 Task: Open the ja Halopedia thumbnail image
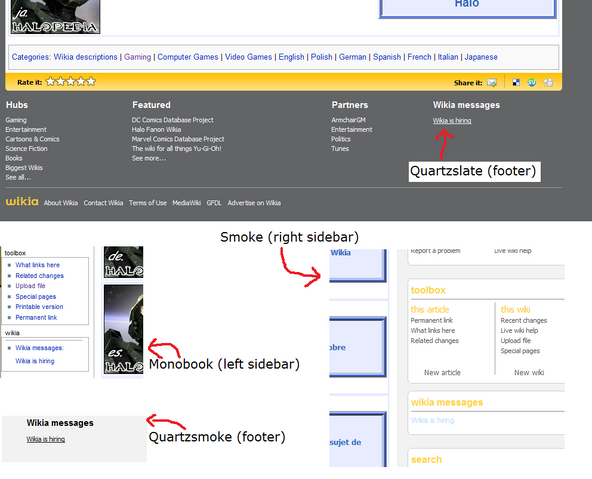[56, 17]
